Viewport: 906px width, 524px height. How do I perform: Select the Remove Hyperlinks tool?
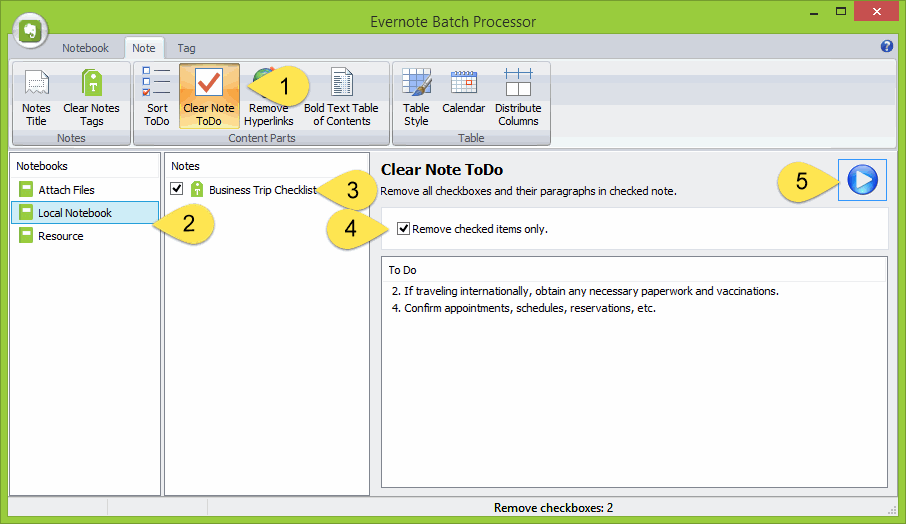[268, 97]
